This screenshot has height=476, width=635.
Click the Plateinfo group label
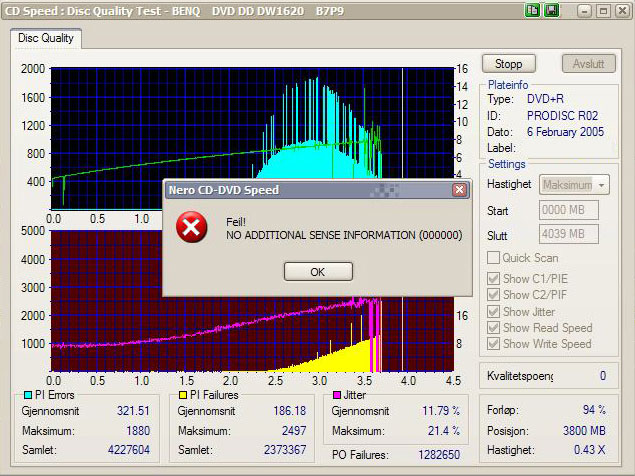coord(508,85)
